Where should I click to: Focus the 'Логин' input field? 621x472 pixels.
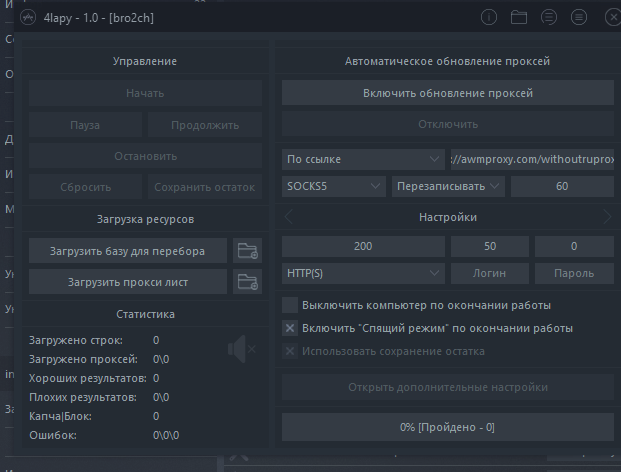(490, 273)
